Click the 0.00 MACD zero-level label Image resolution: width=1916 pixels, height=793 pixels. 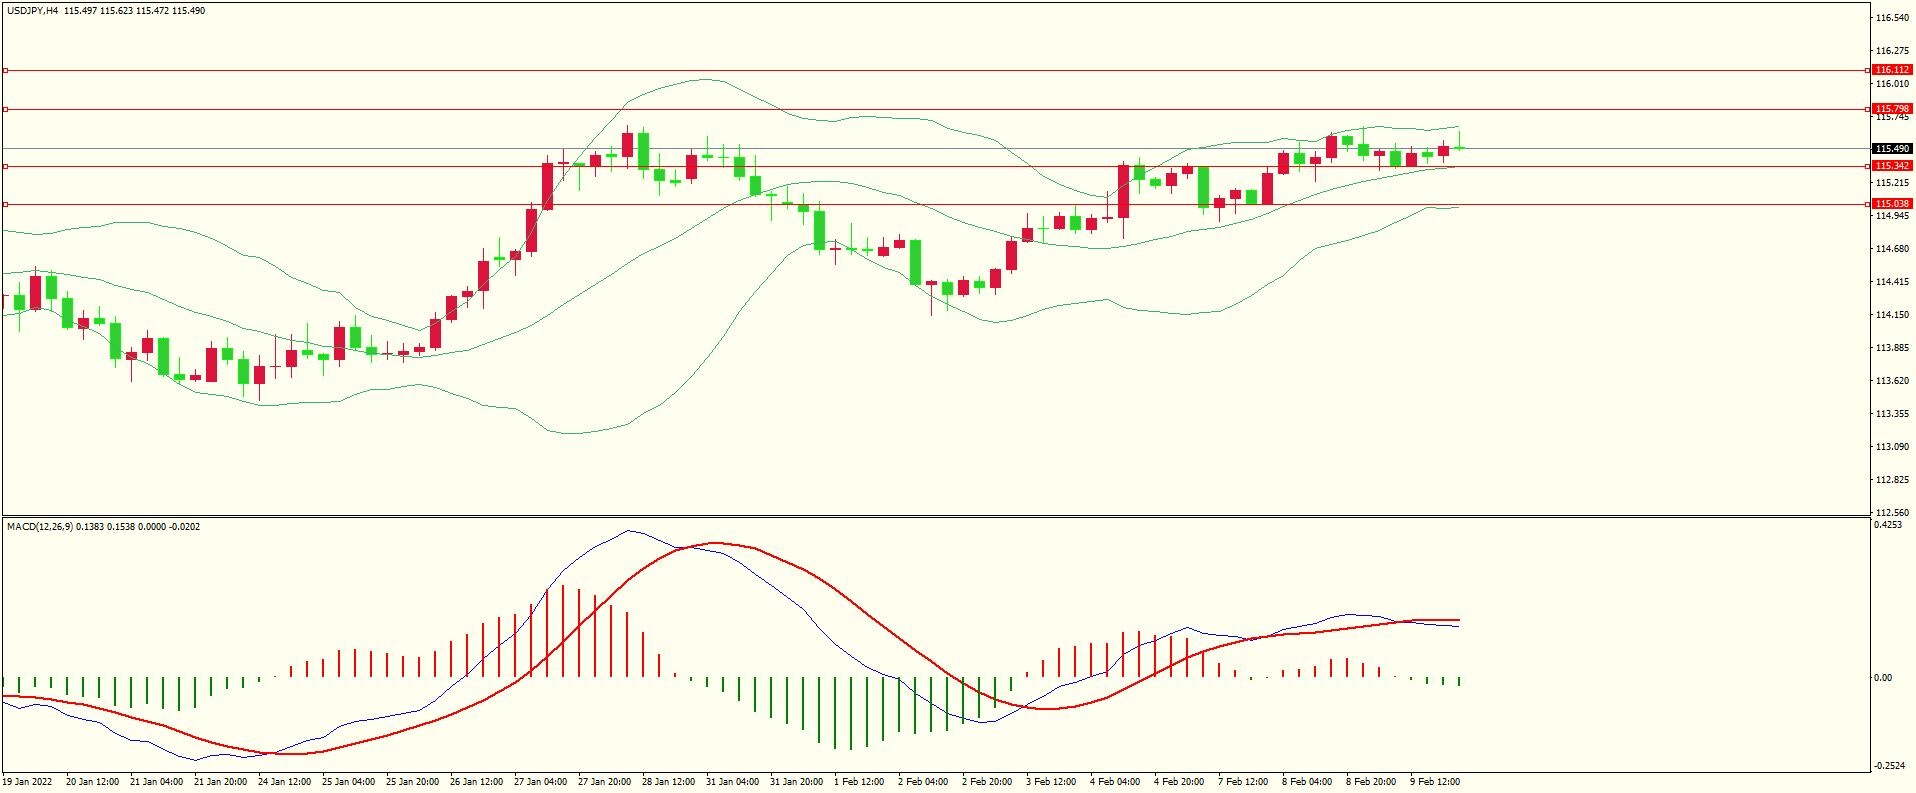1883,678
